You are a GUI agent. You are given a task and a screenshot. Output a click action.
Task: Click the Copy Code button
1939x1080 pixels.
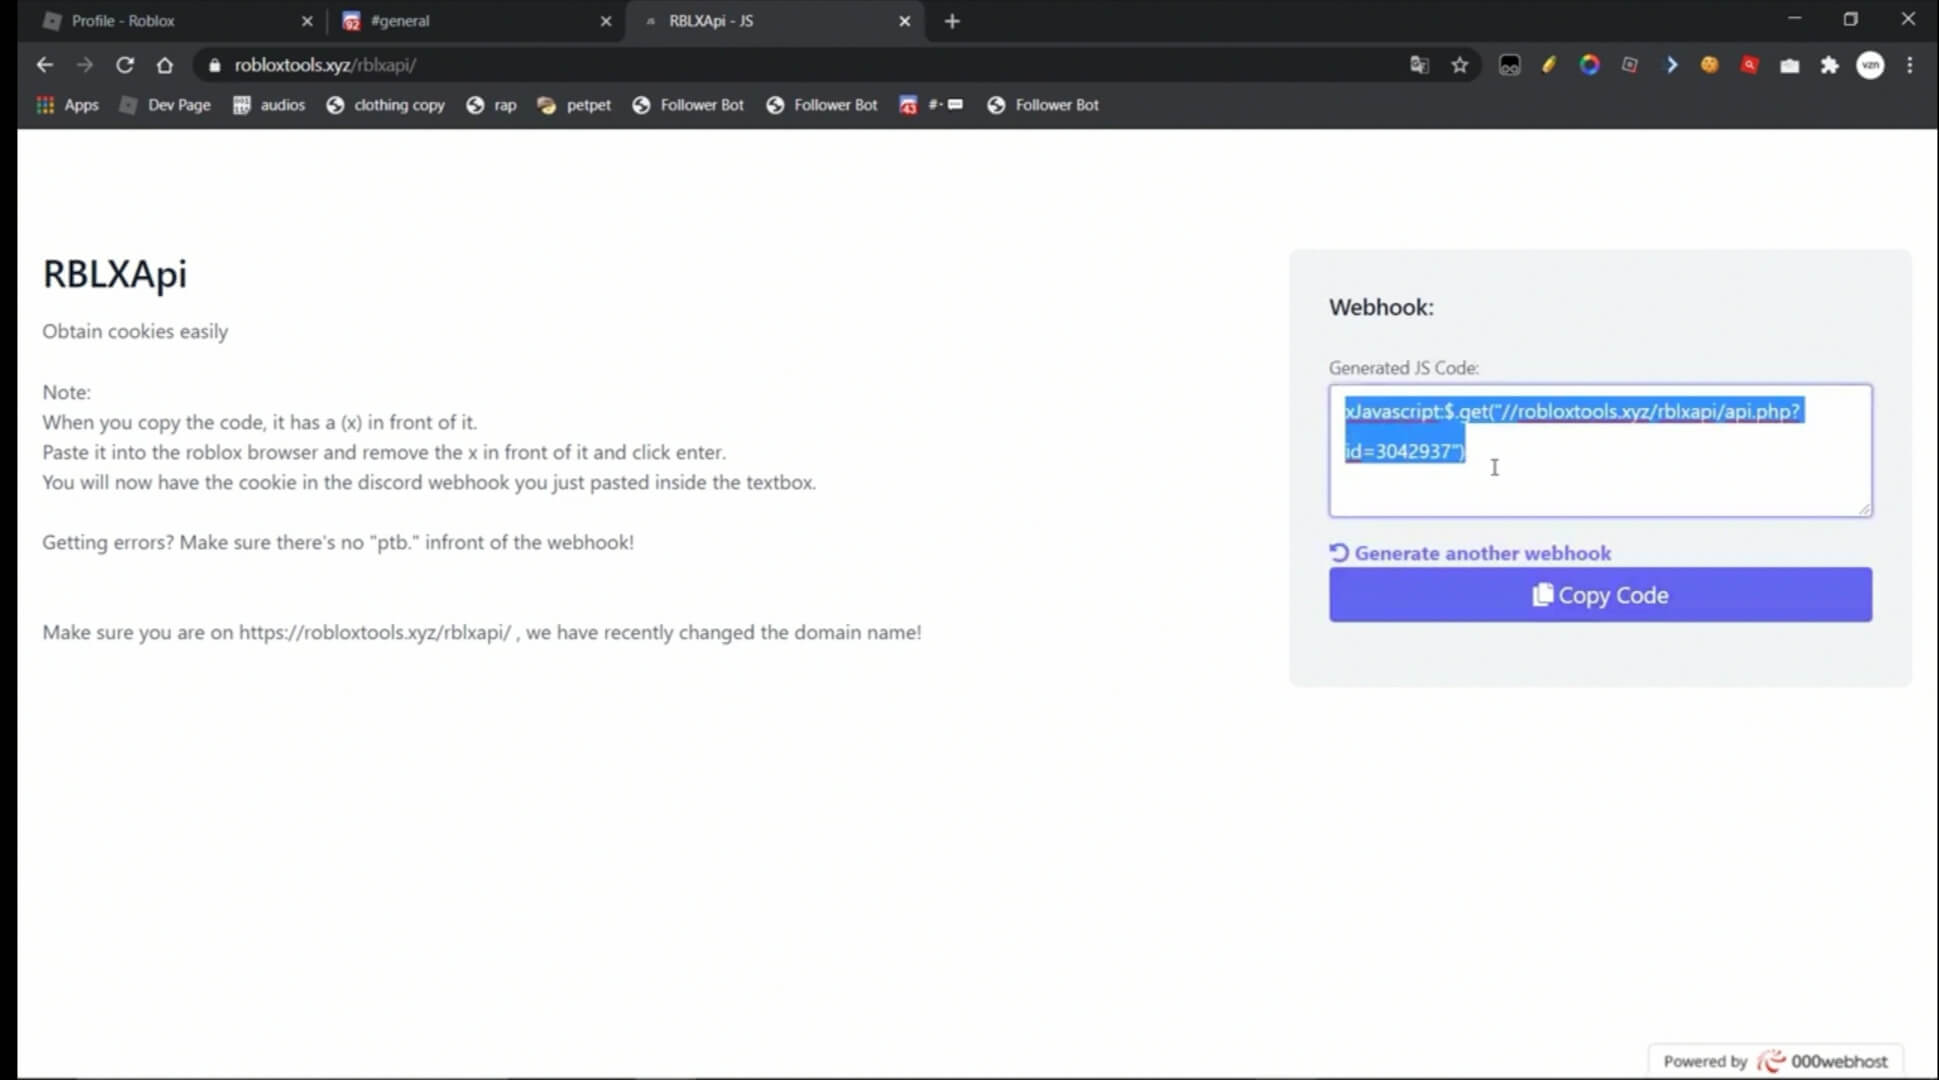(x=1601, y=595)
